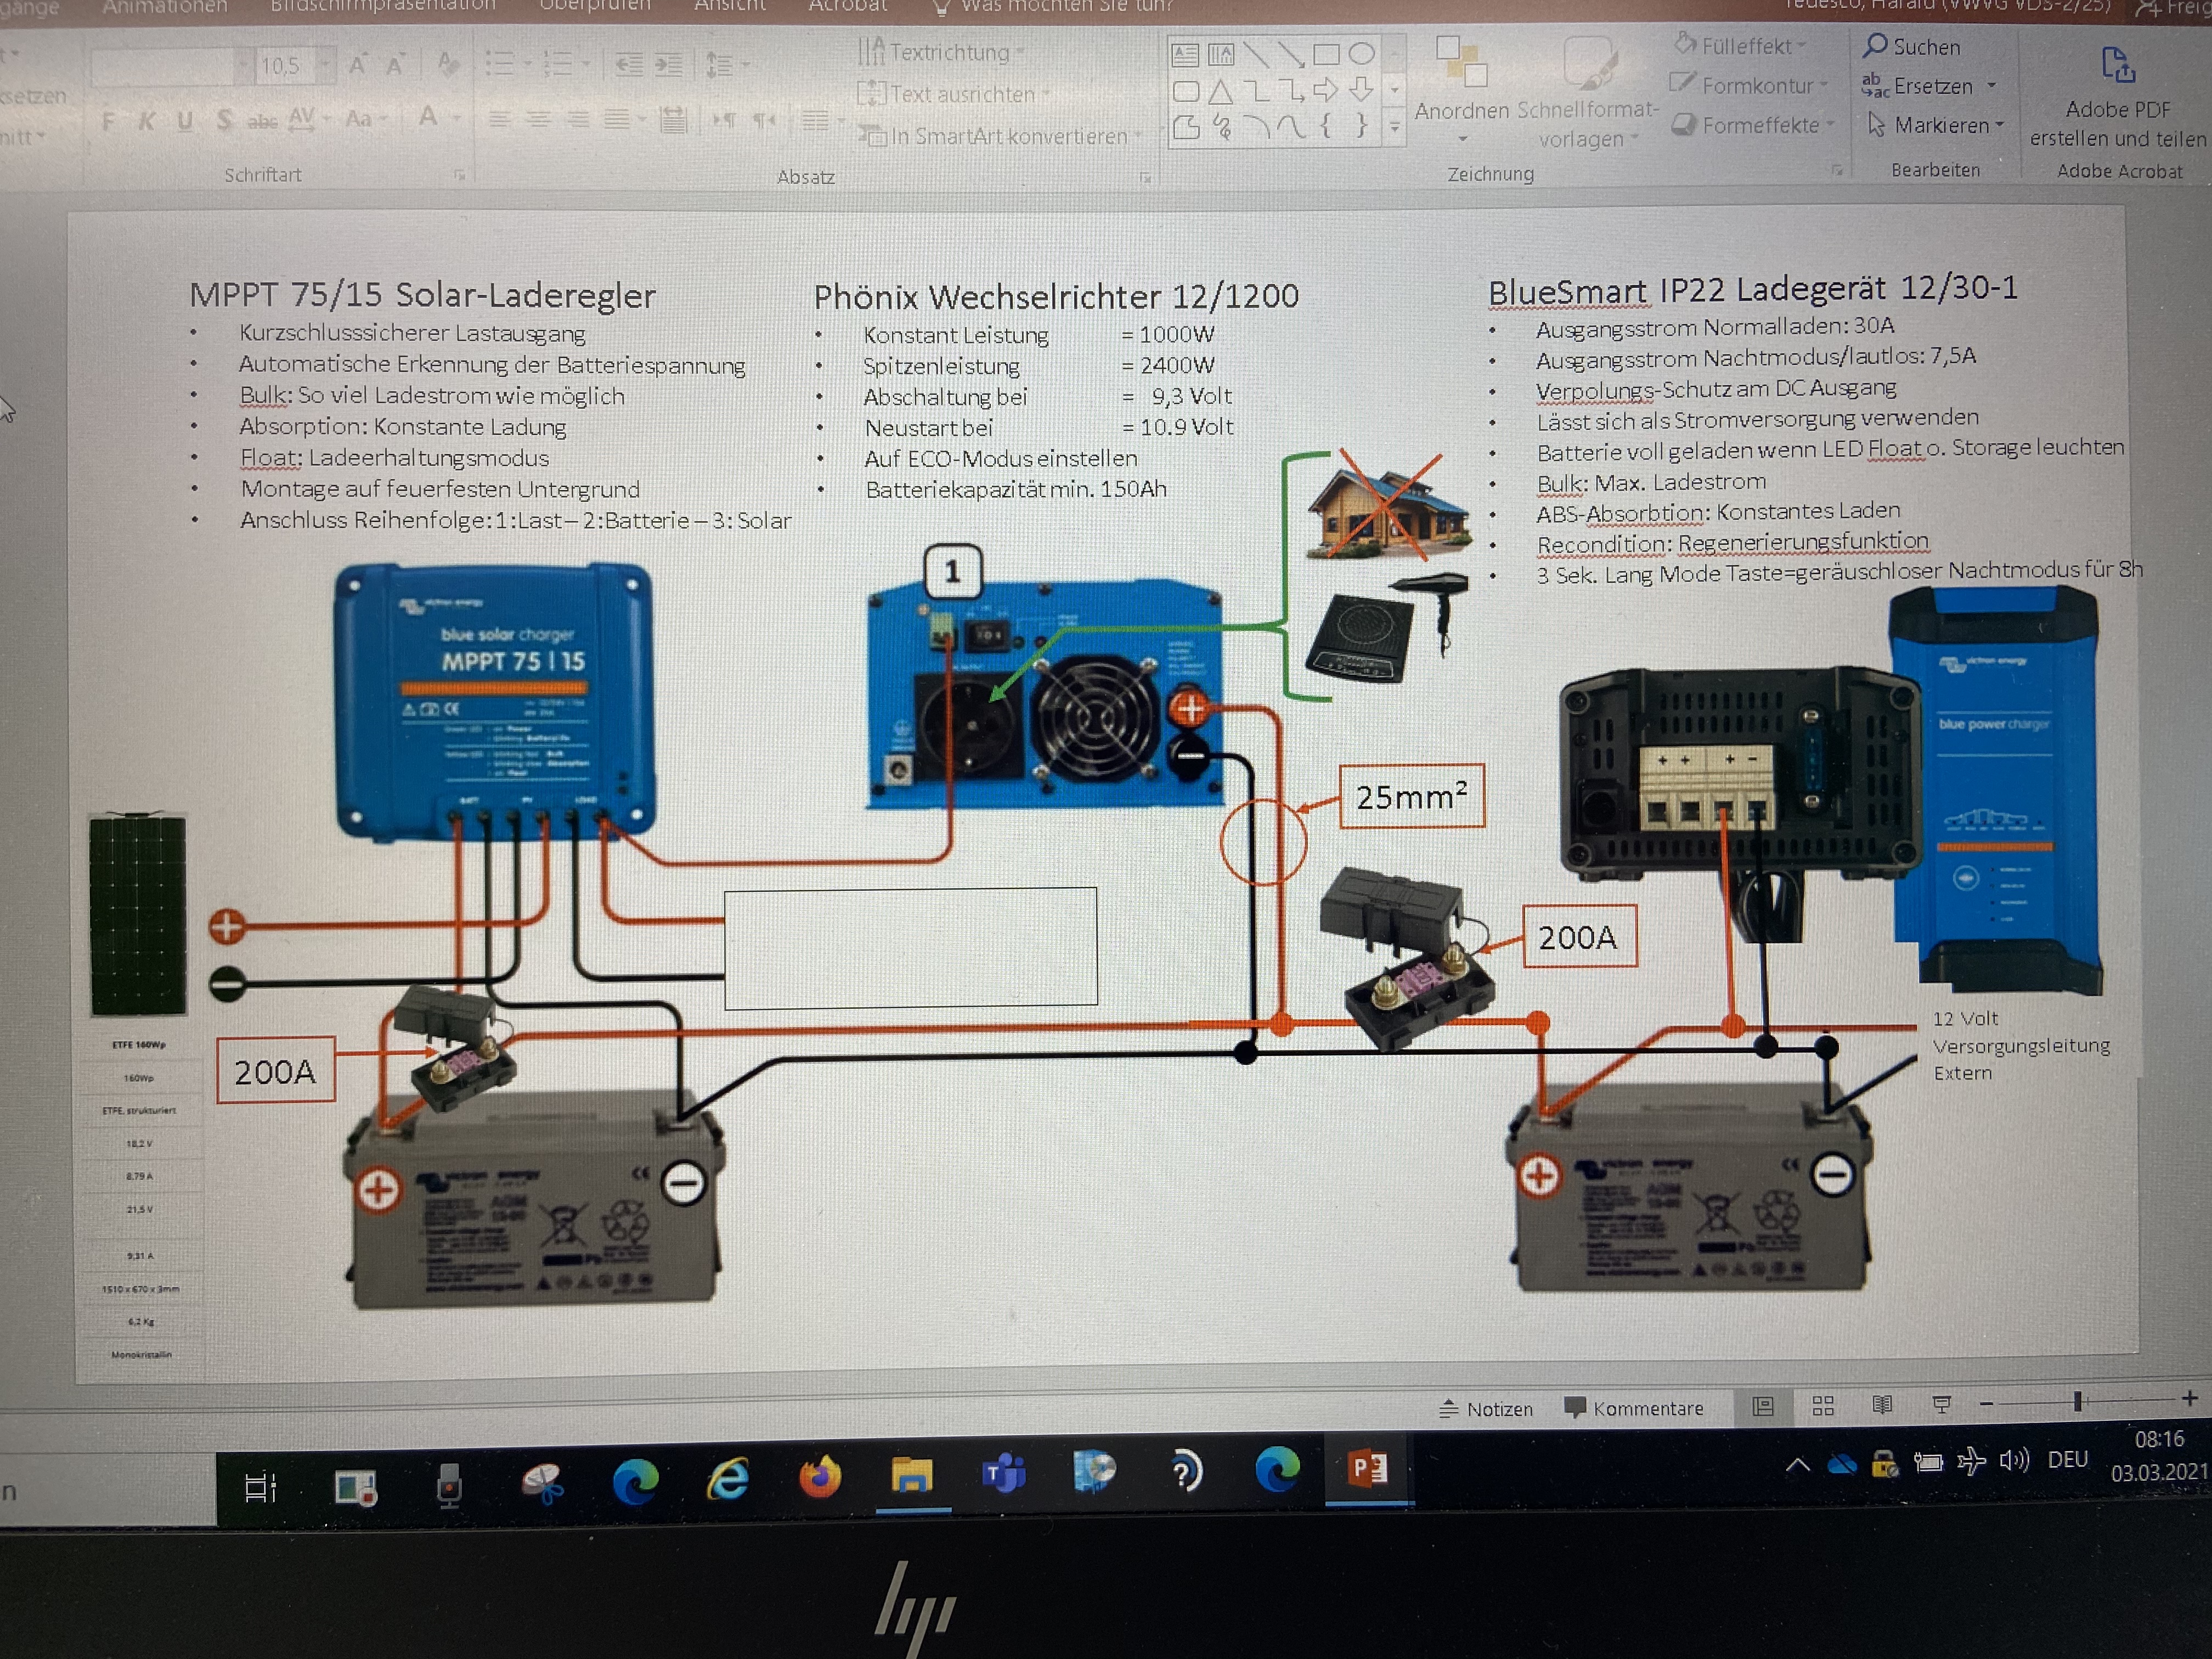Adjust the zoom slider handle
The height and width of the screenshot is (1659, 2212).
pos(2077,1401)
